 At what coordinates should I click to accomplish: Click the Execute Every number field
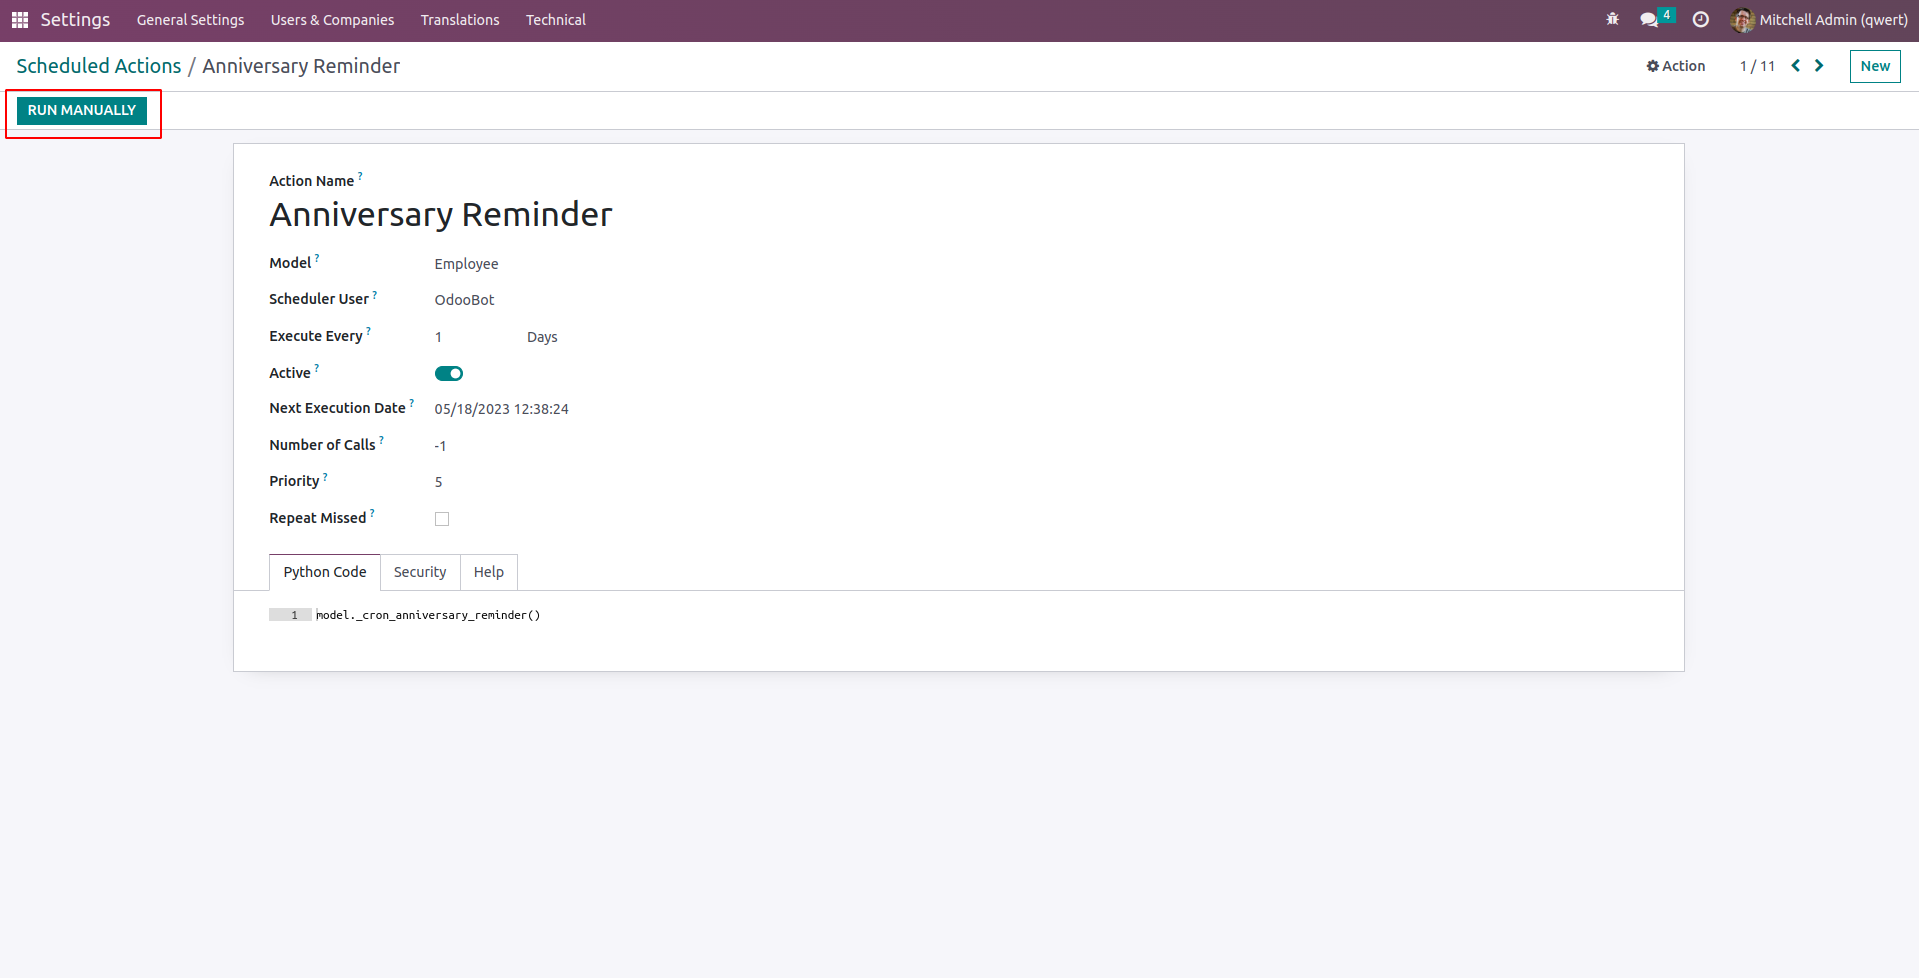click(438, 337)
